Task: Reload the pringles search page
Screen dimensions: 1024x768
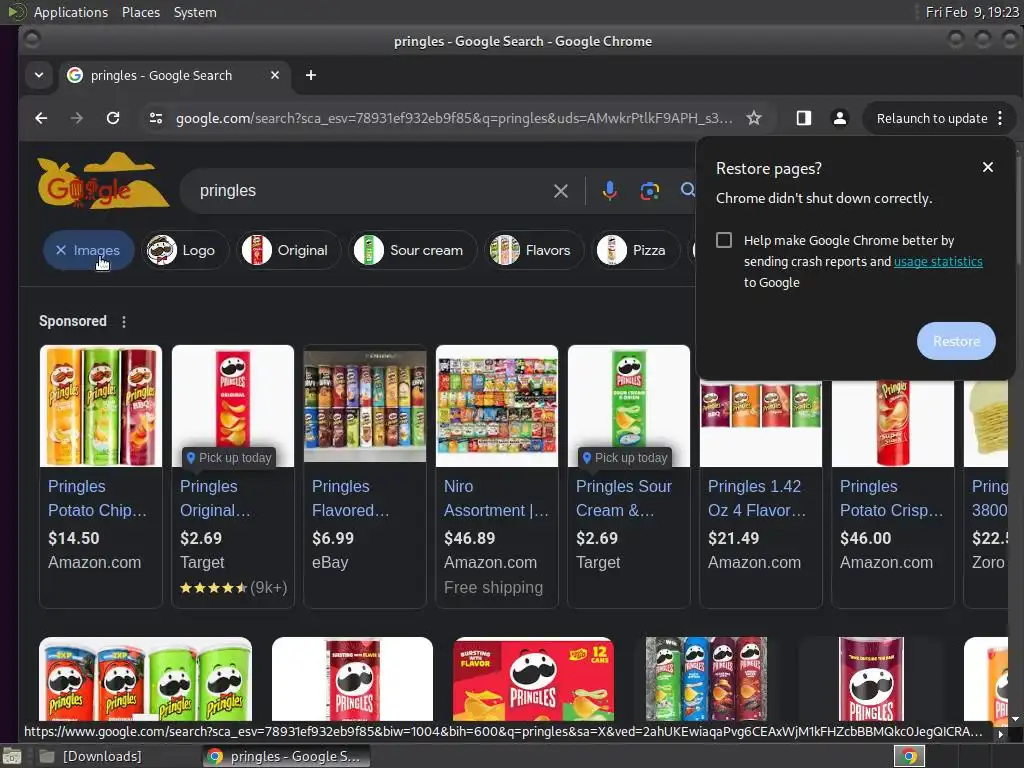Action: pyautogui.click(x=113, y=118)
